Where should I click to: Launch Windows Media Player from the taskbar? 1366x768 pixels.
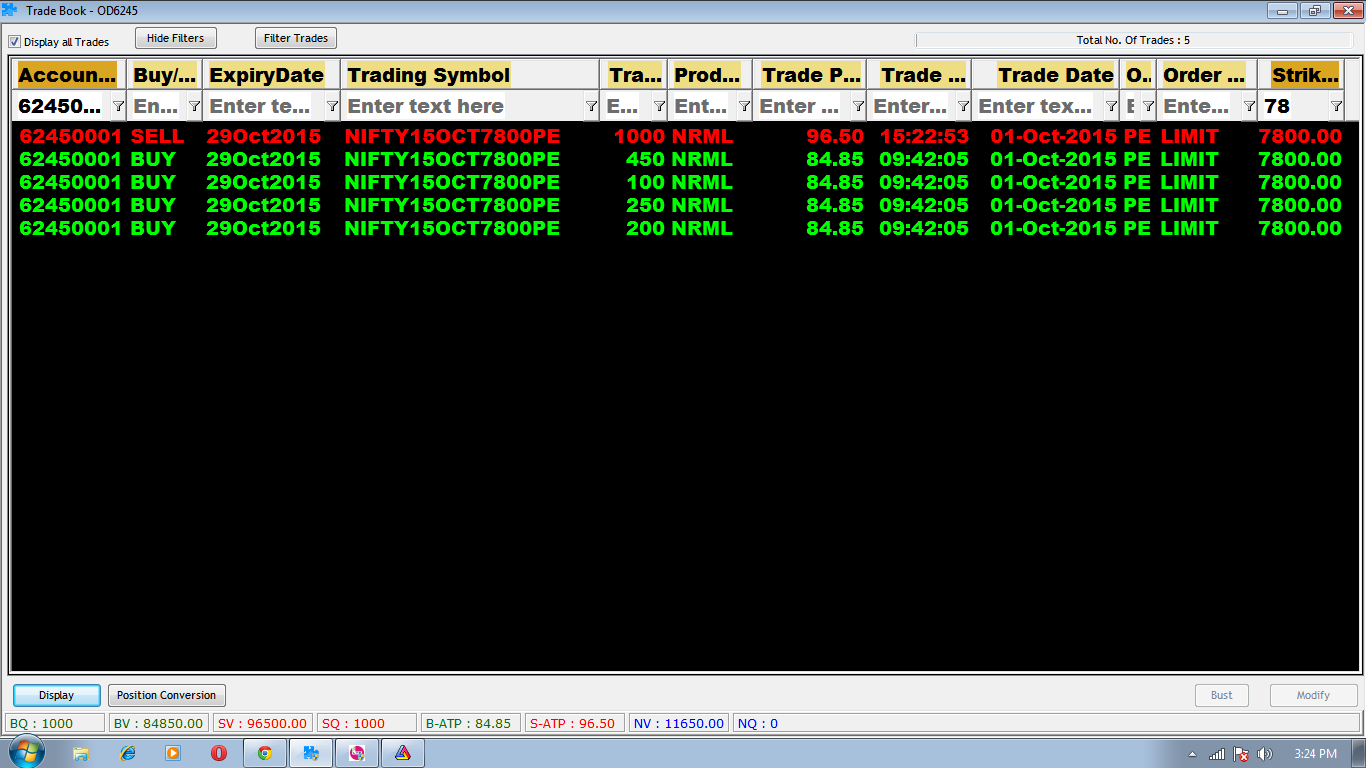(173, 753)
